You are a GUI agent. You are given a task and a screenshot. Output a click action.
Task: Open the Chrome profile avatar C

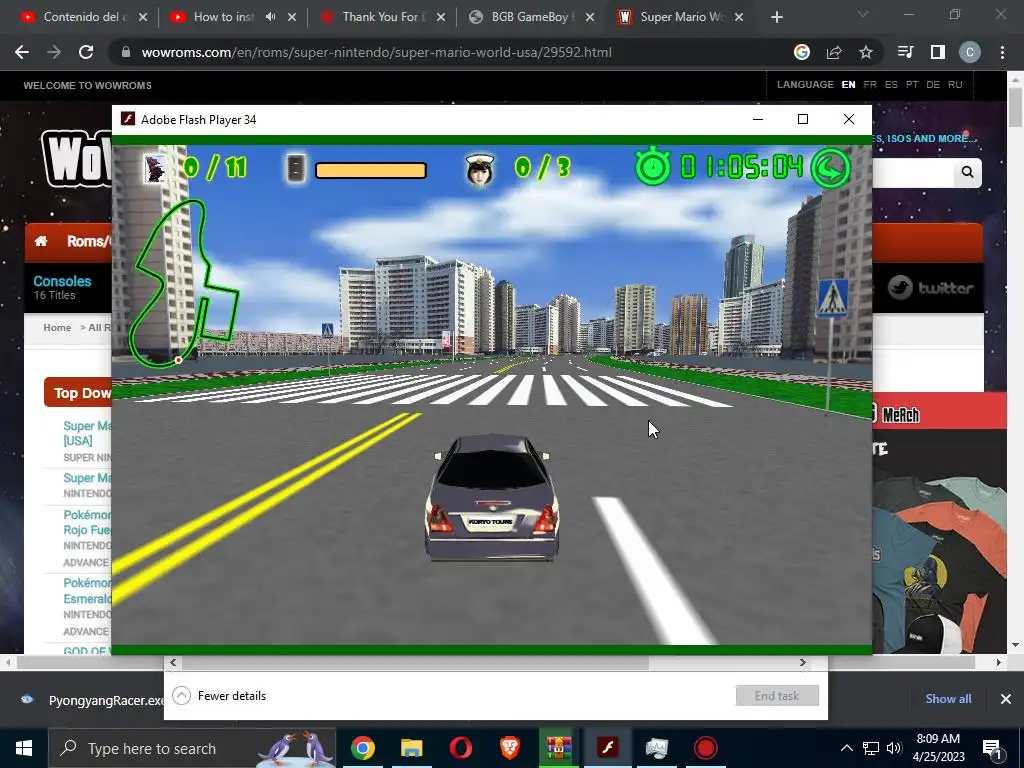tap(970, 52)
